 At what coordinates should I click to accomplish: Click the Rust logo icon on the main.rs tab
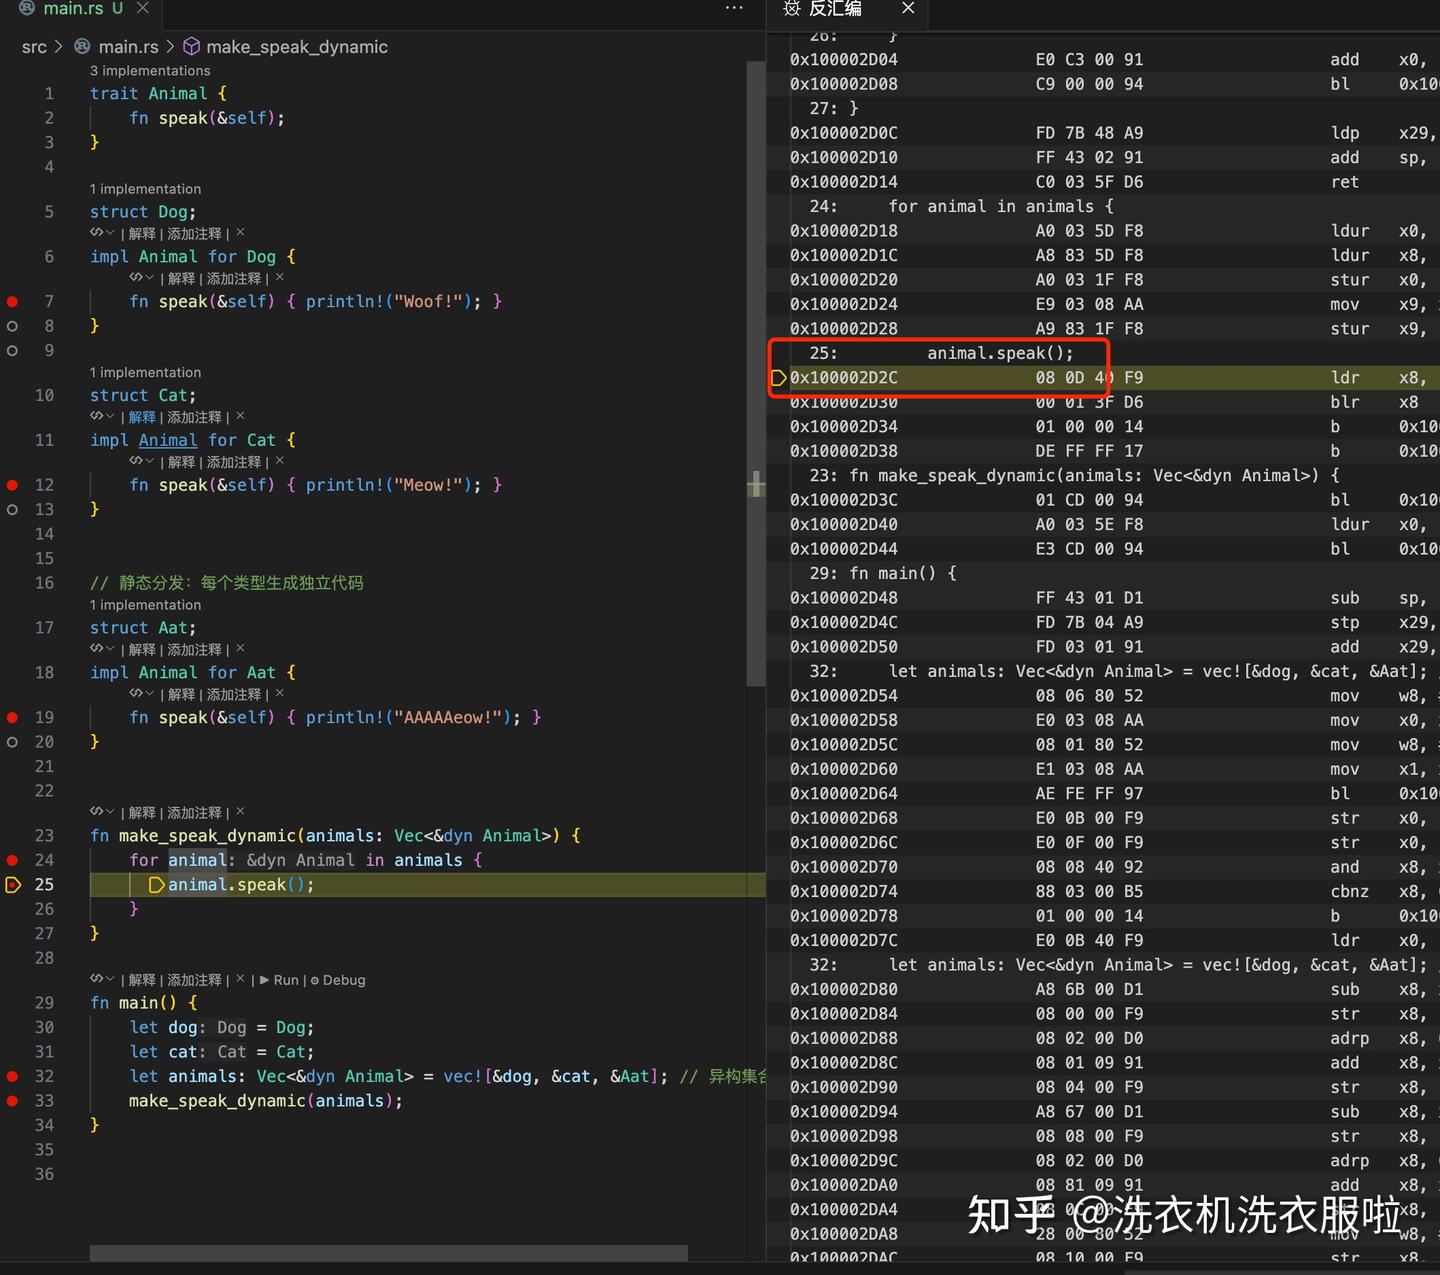pos(25,8)
